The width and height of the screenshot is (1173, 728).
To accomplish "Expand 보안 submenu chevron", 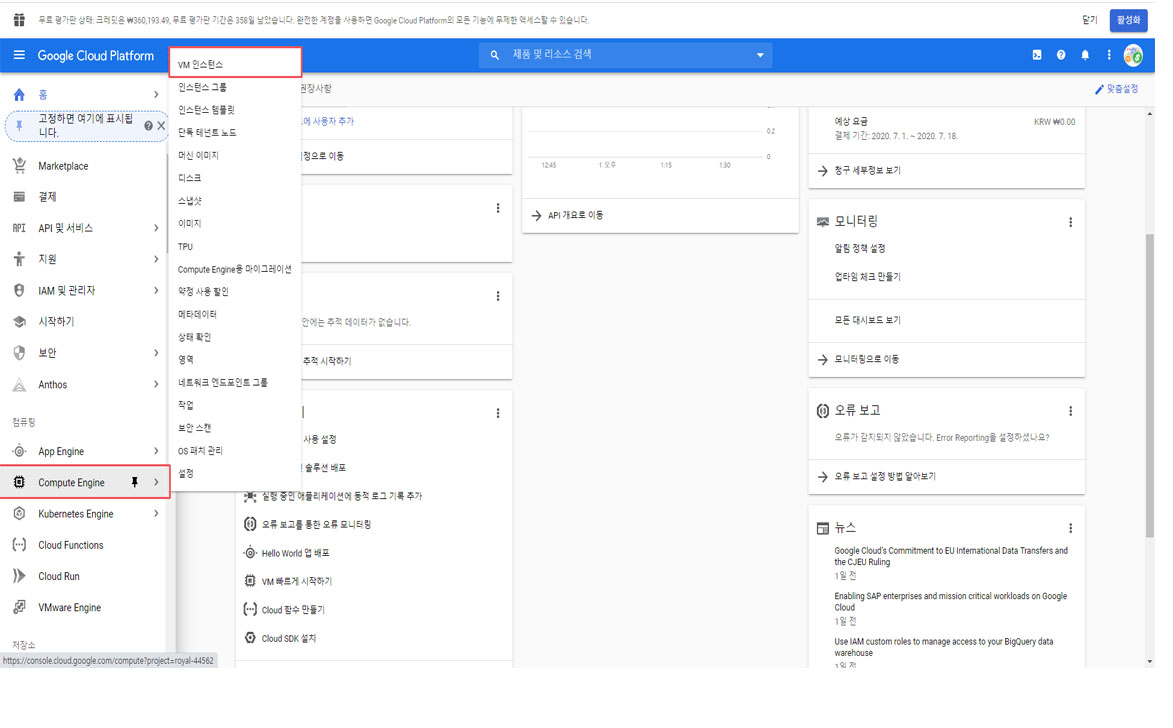I will click(156, 353).
